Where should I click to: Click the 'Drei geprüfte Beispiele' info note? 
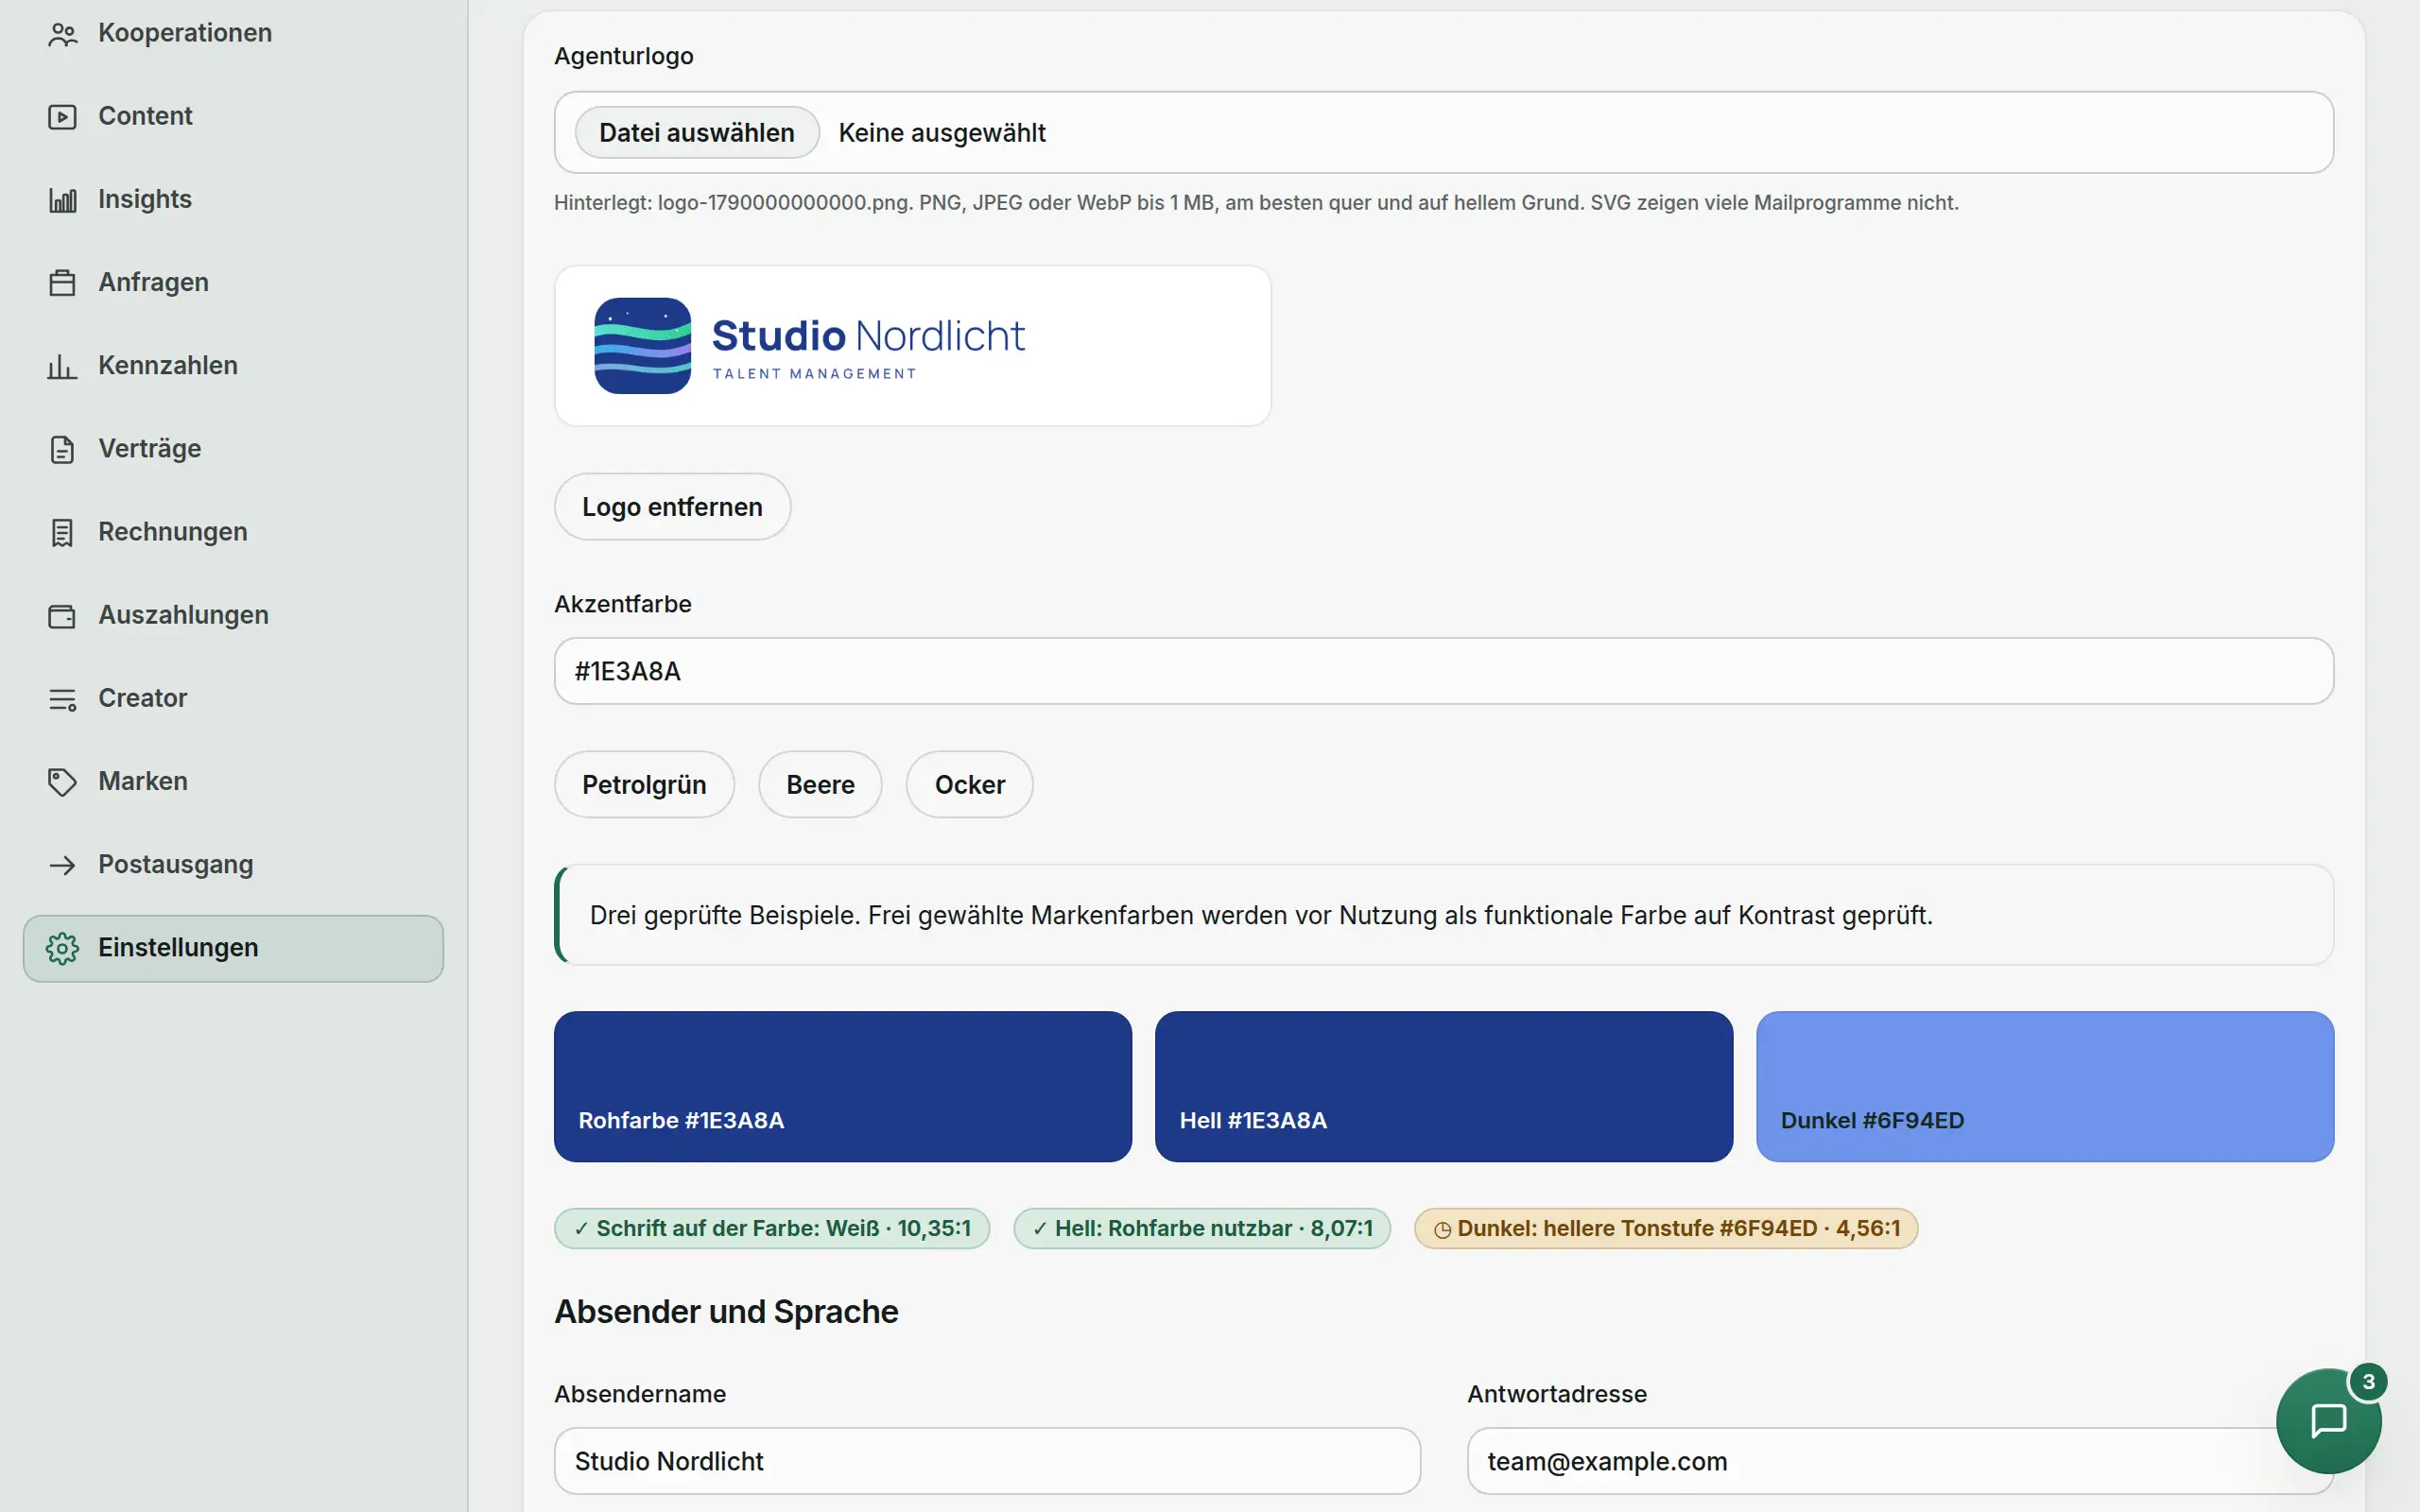click(1444, 915)
